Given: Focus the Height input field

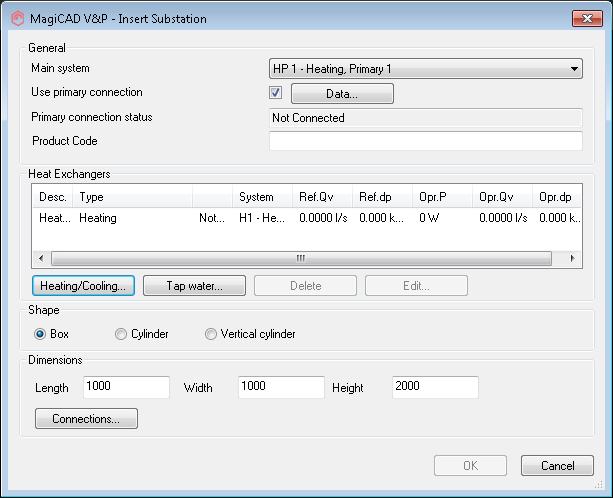Looking at the screenshot, I should tap(435, 387).
